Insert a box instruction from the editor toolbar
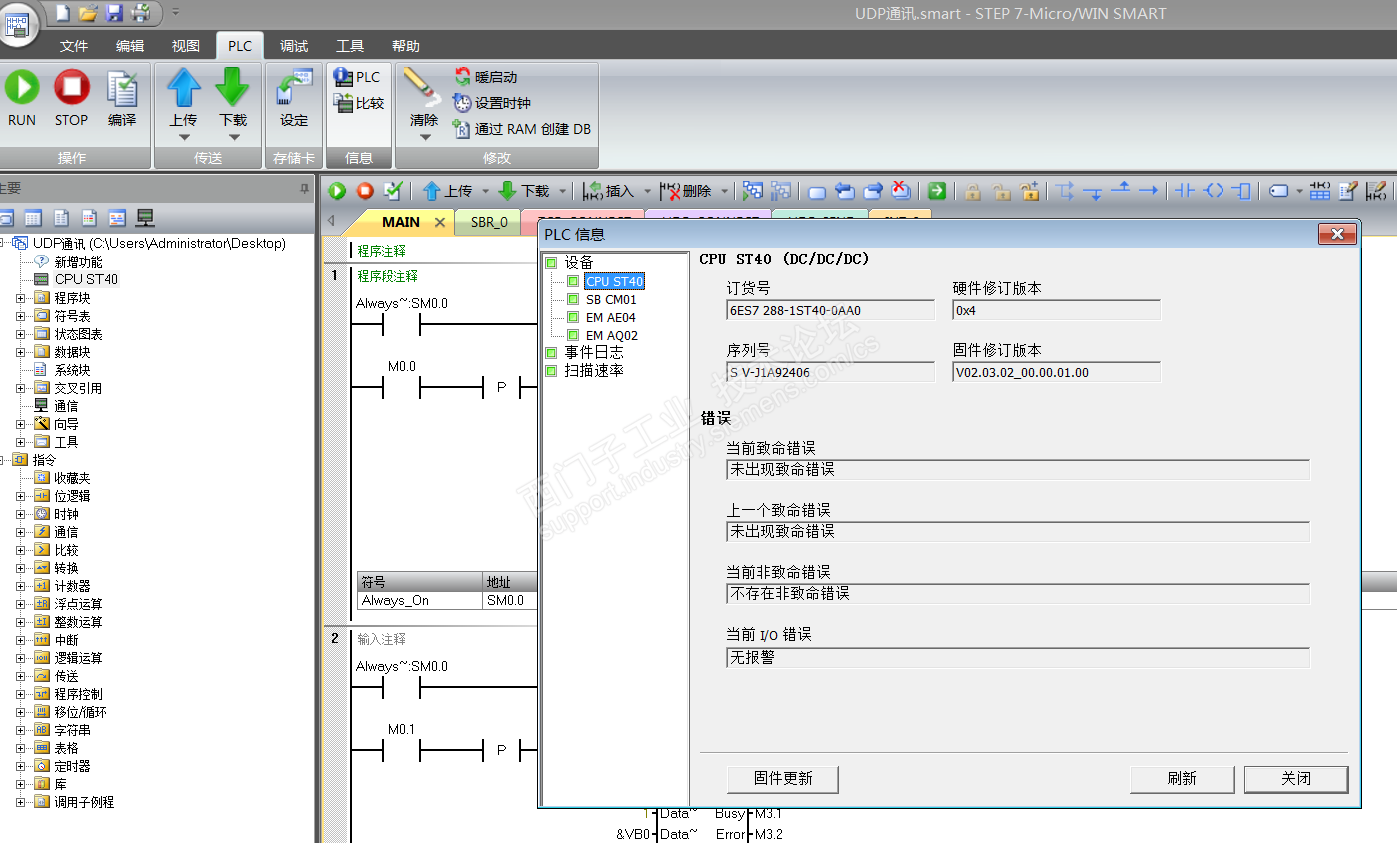1397x843 pixels. pyautogui.click(x=1241, y=190)
